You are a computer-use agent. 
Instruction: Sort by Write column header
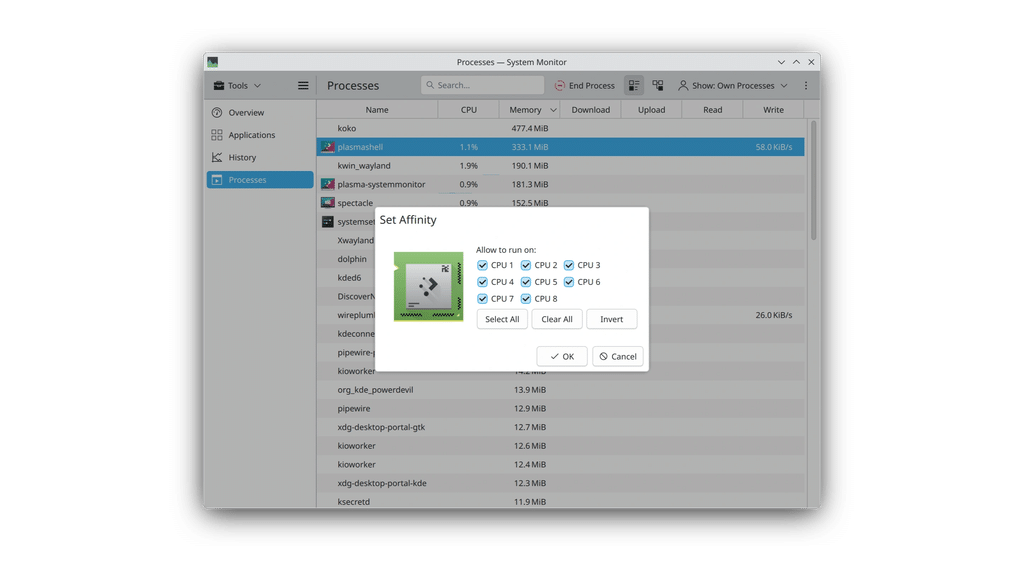(x=773, y=110)
